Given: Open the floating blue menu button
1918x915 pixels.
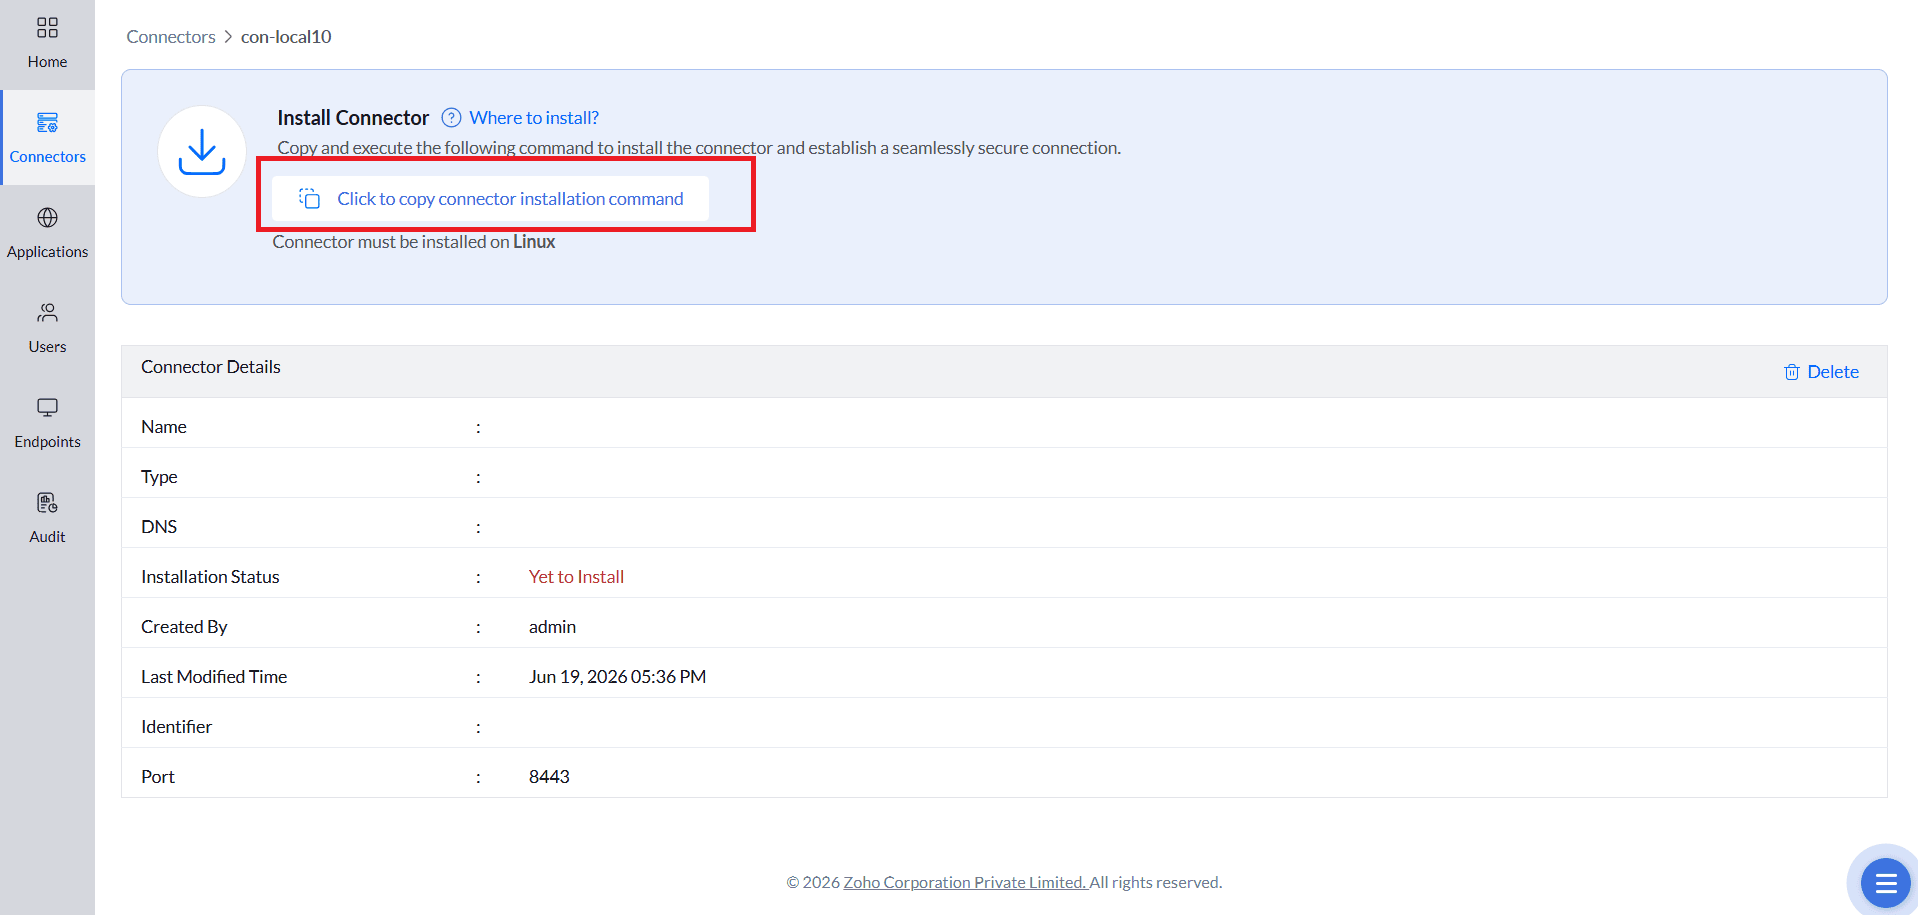Looking at the screenshot, I should click(1885, 883).
